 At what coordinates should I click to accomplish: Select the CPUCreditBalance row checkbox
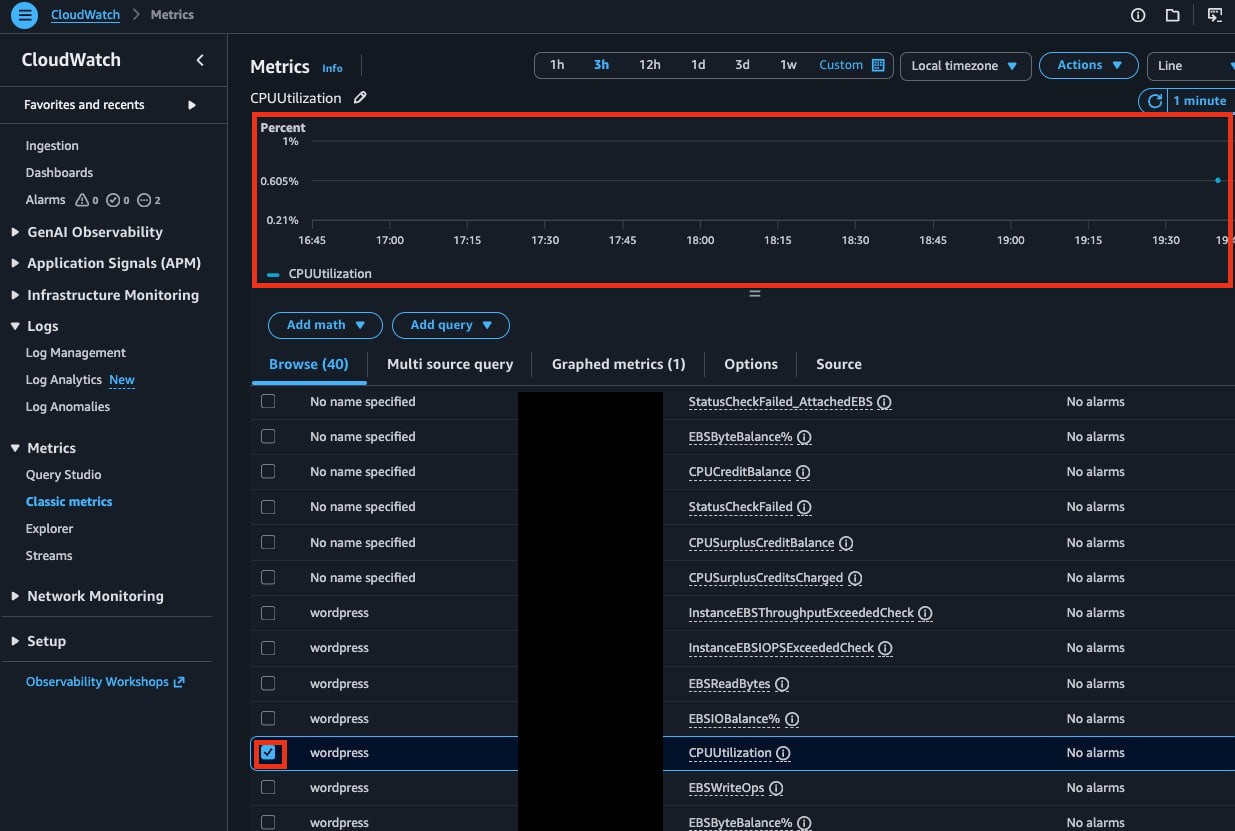[x=268, y=471]
